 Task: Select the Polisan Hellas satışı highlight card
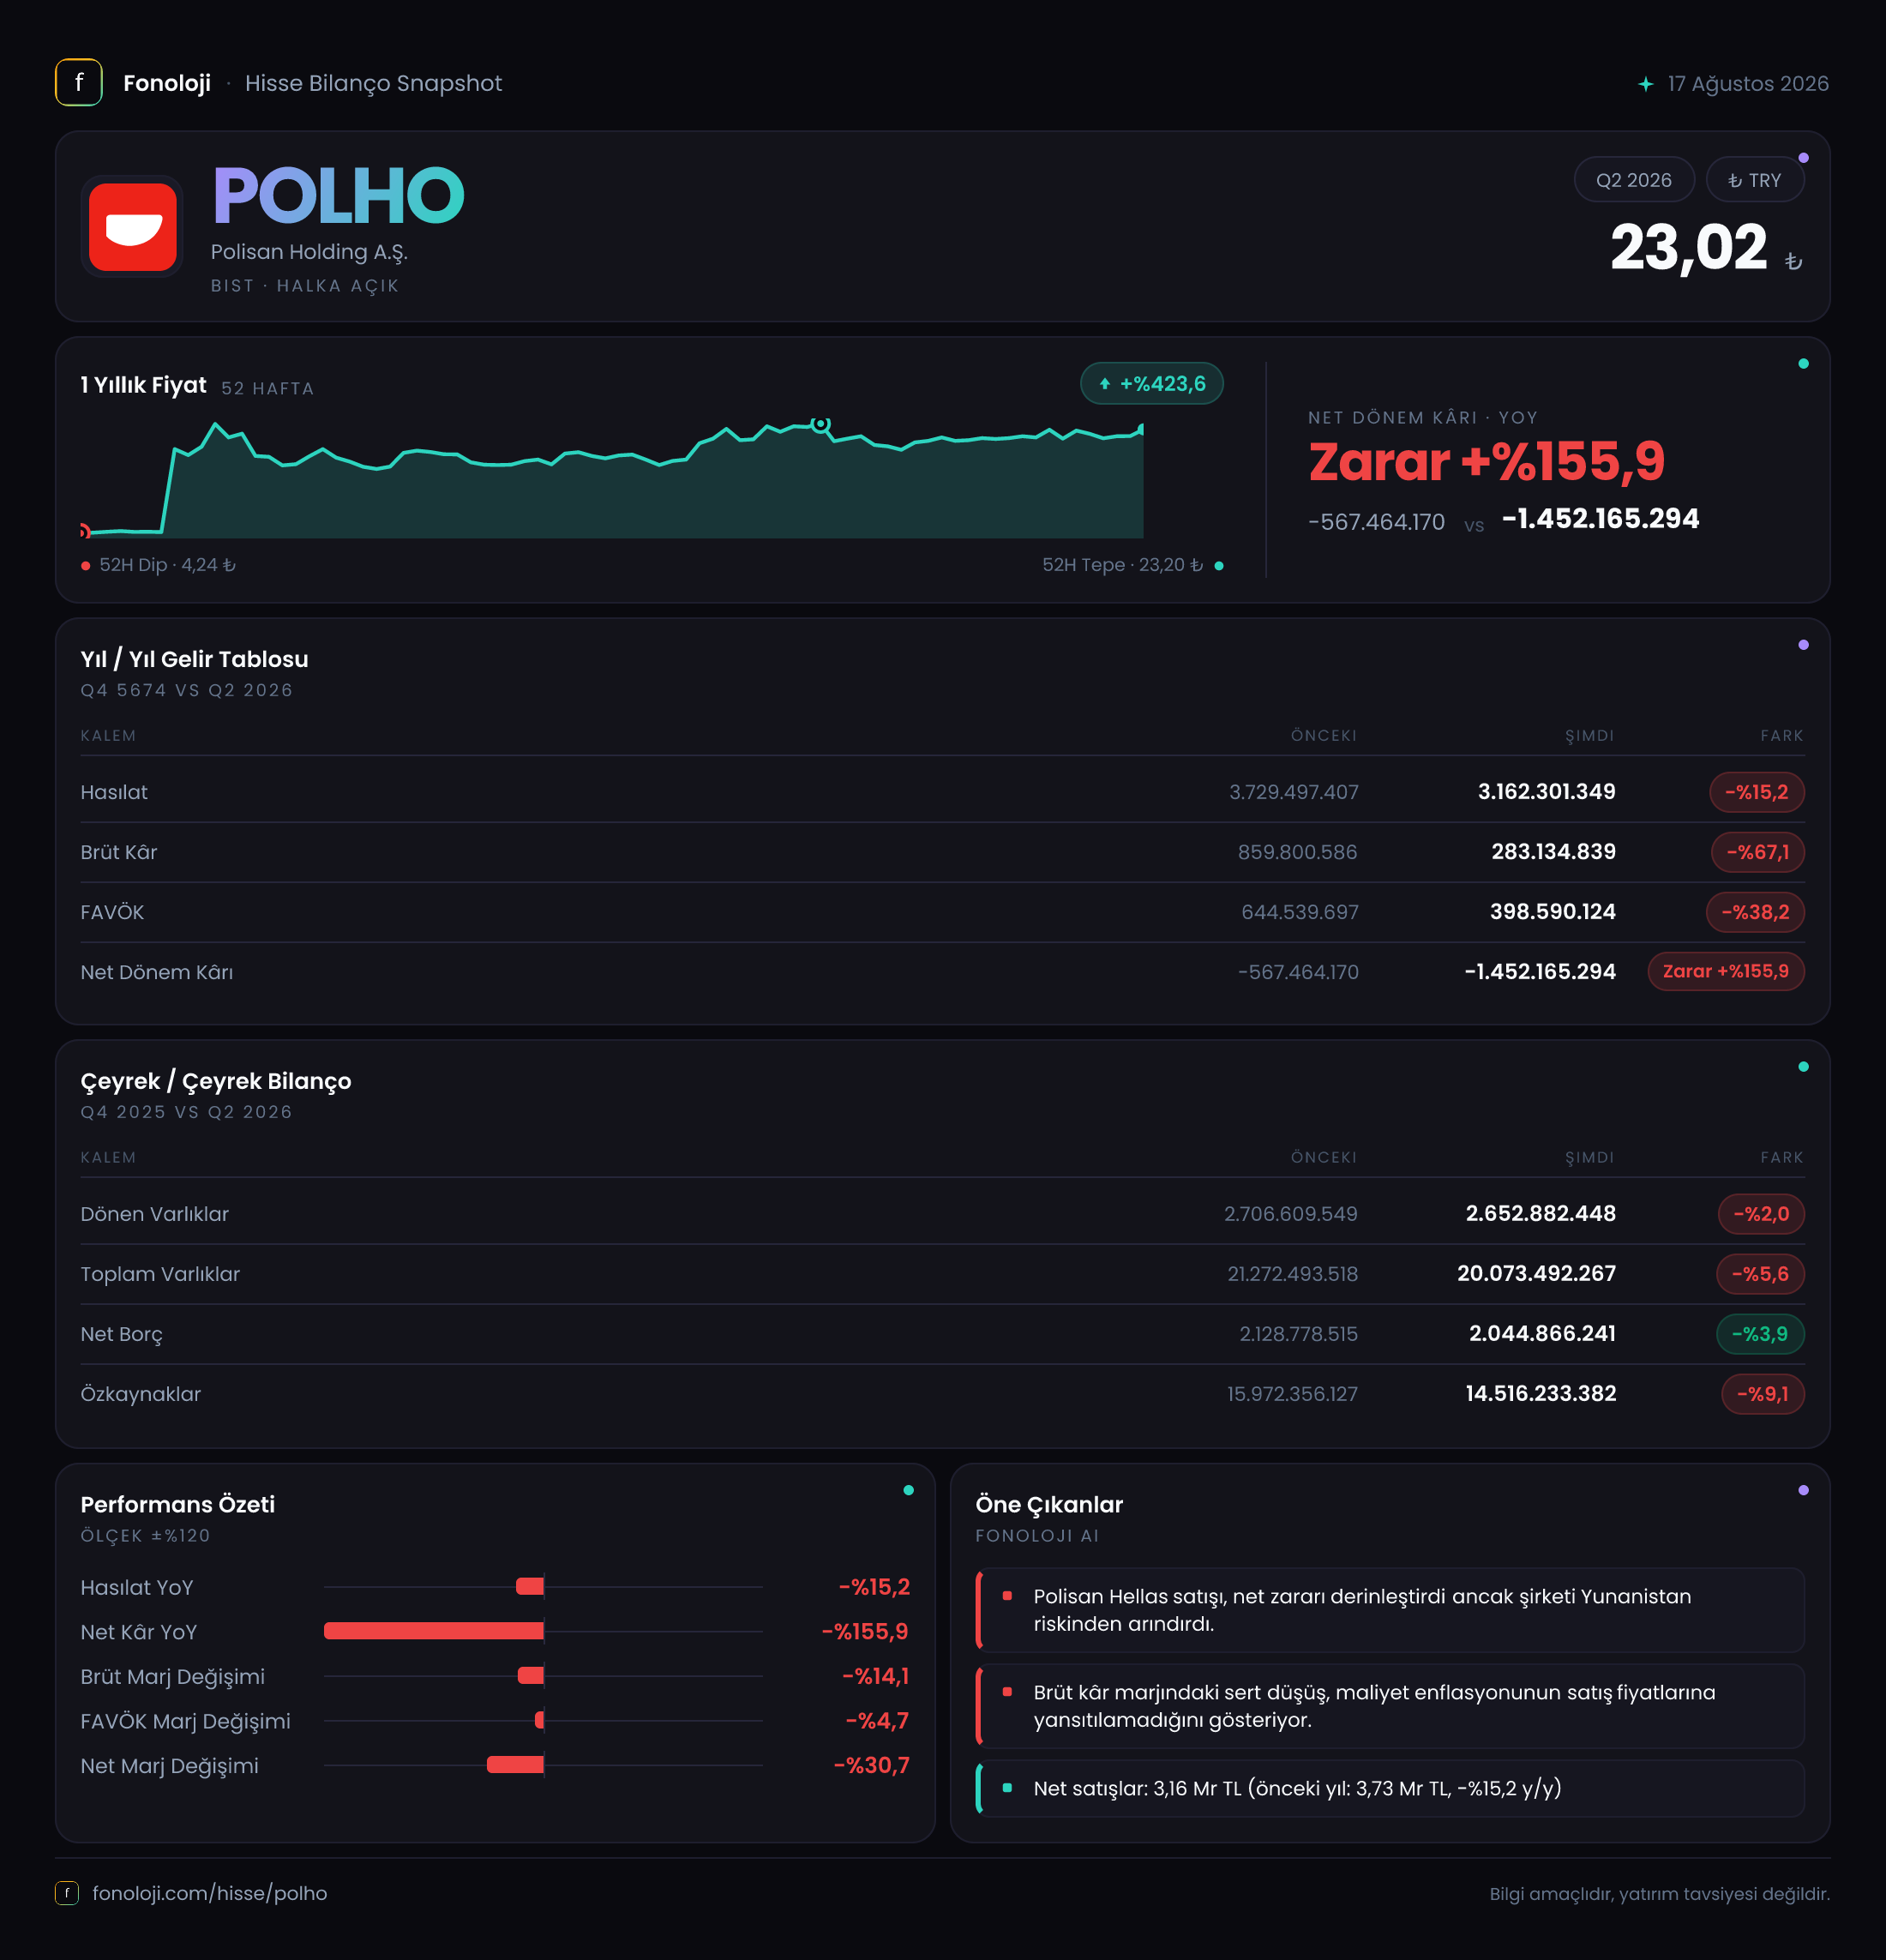1389,1610
